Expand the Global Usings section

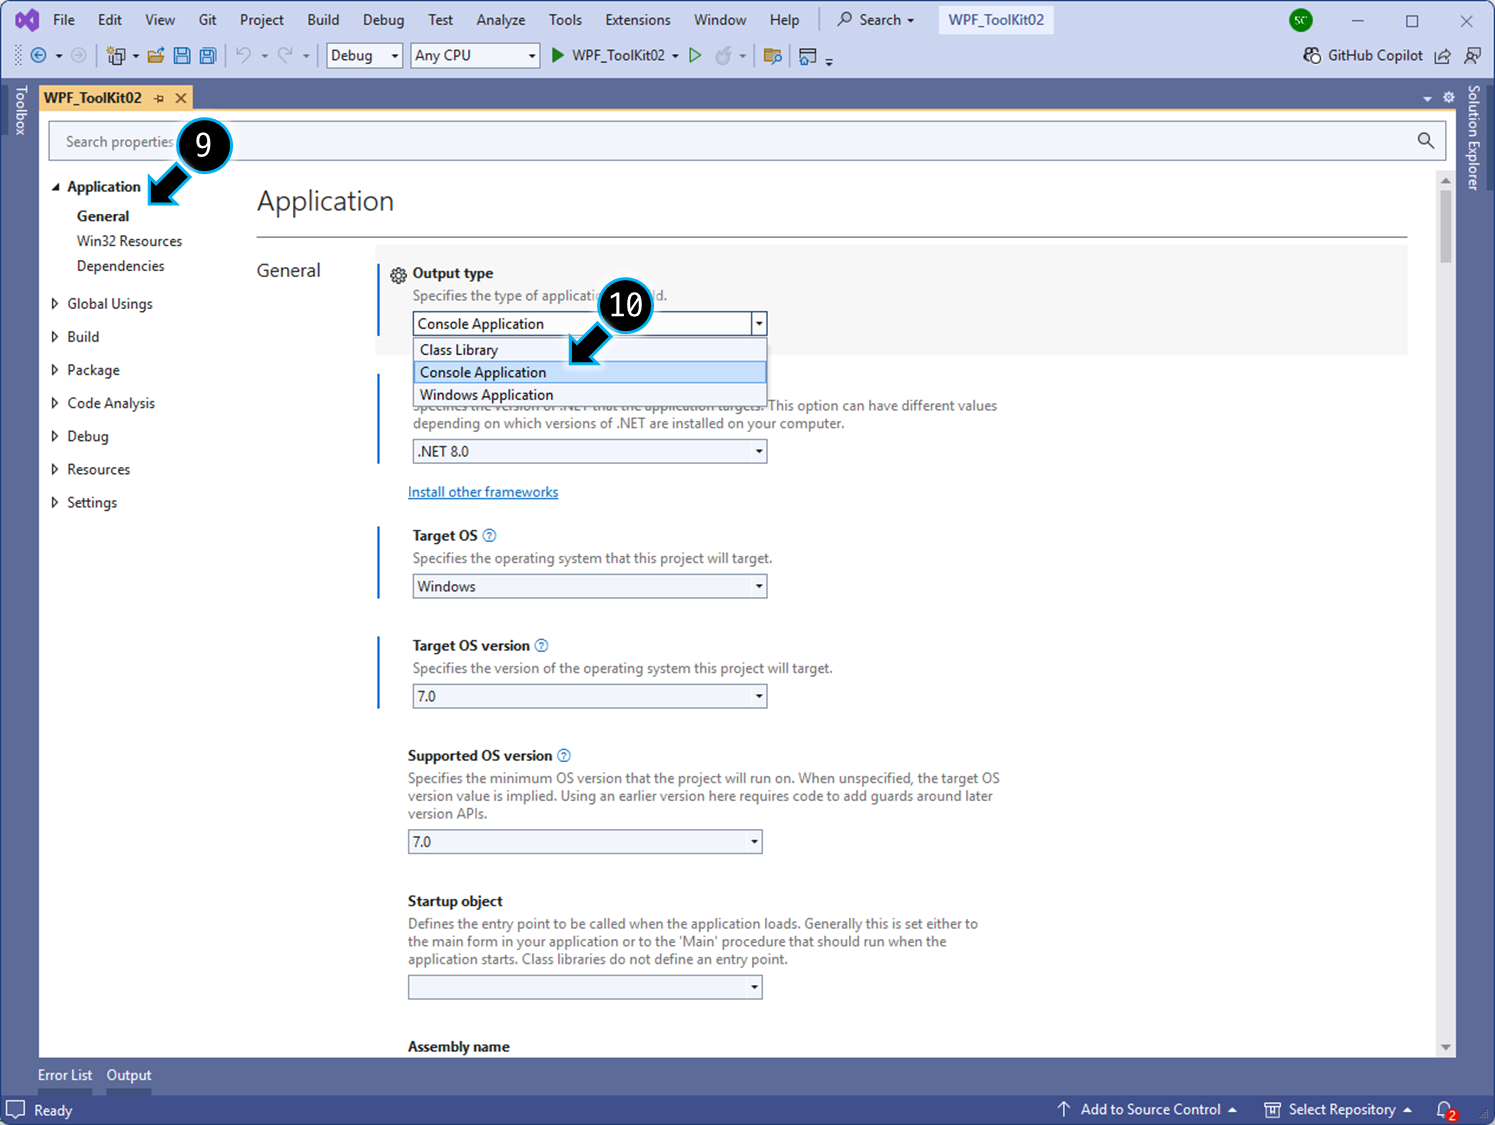[x=55, y=304]
